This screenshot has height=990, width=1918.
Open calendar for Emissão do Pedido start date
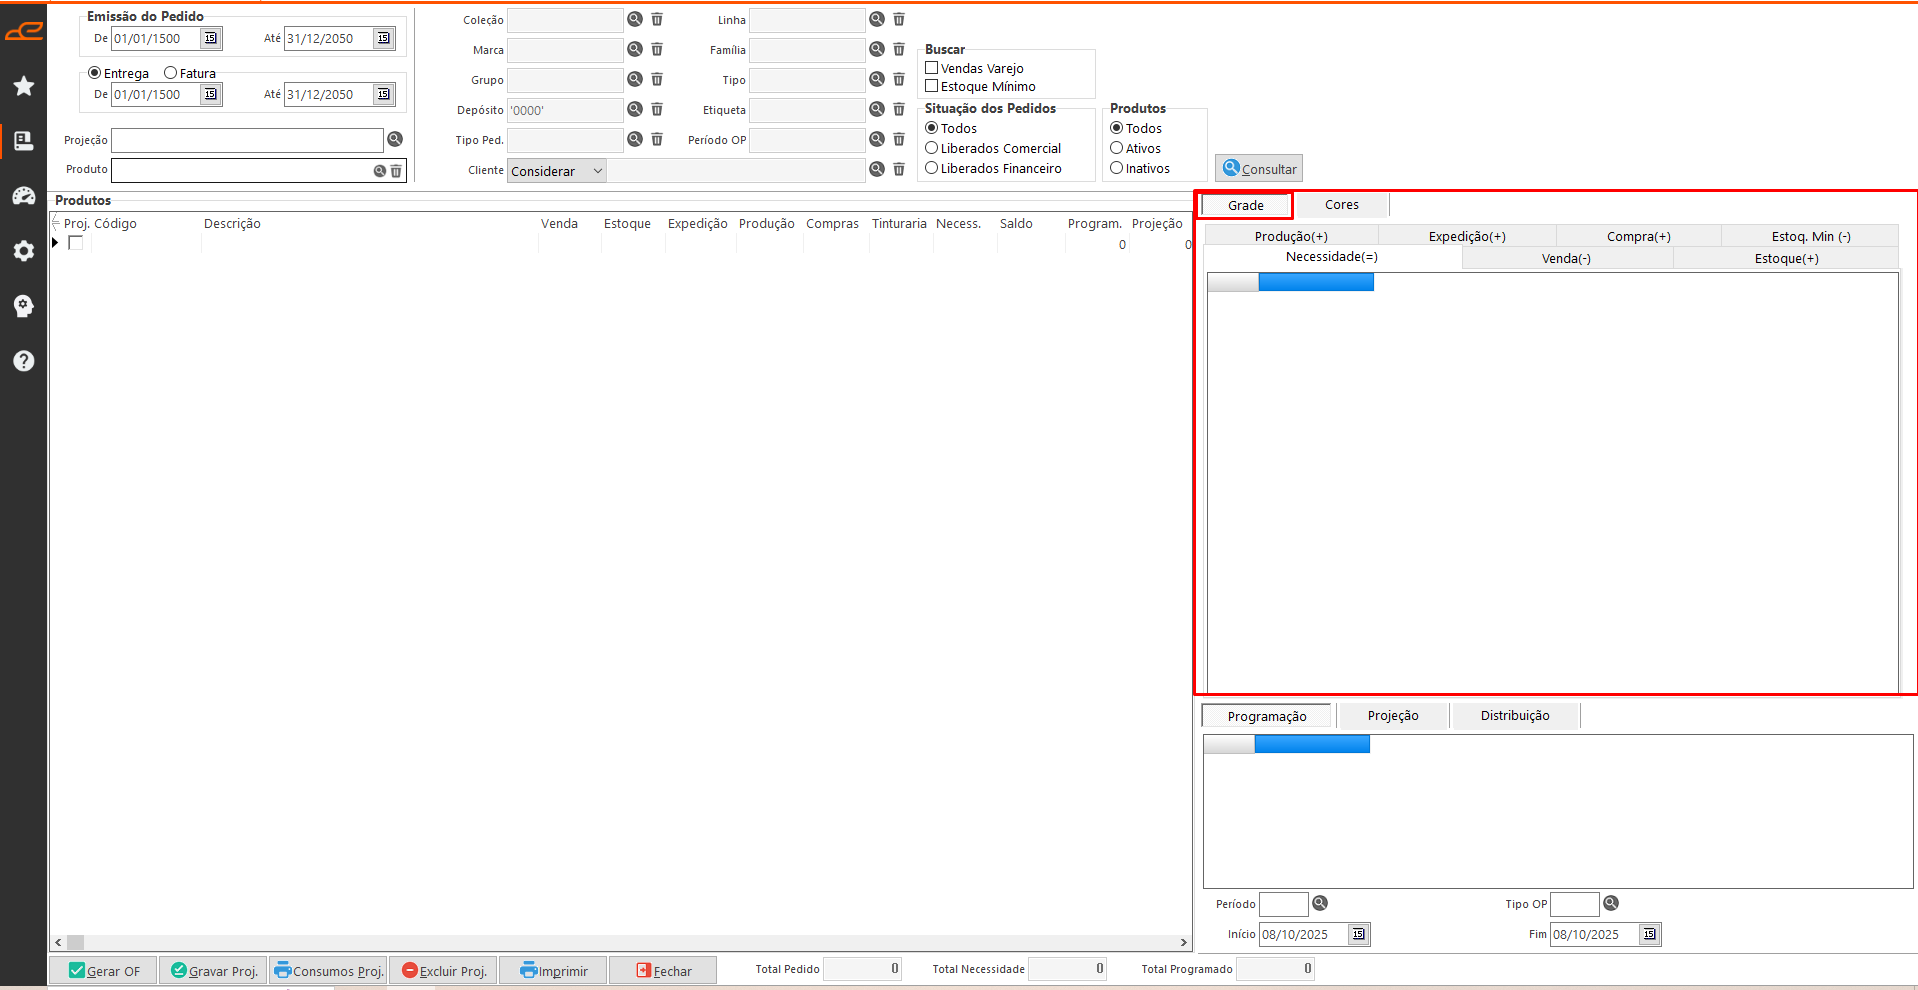pos(211,38)
